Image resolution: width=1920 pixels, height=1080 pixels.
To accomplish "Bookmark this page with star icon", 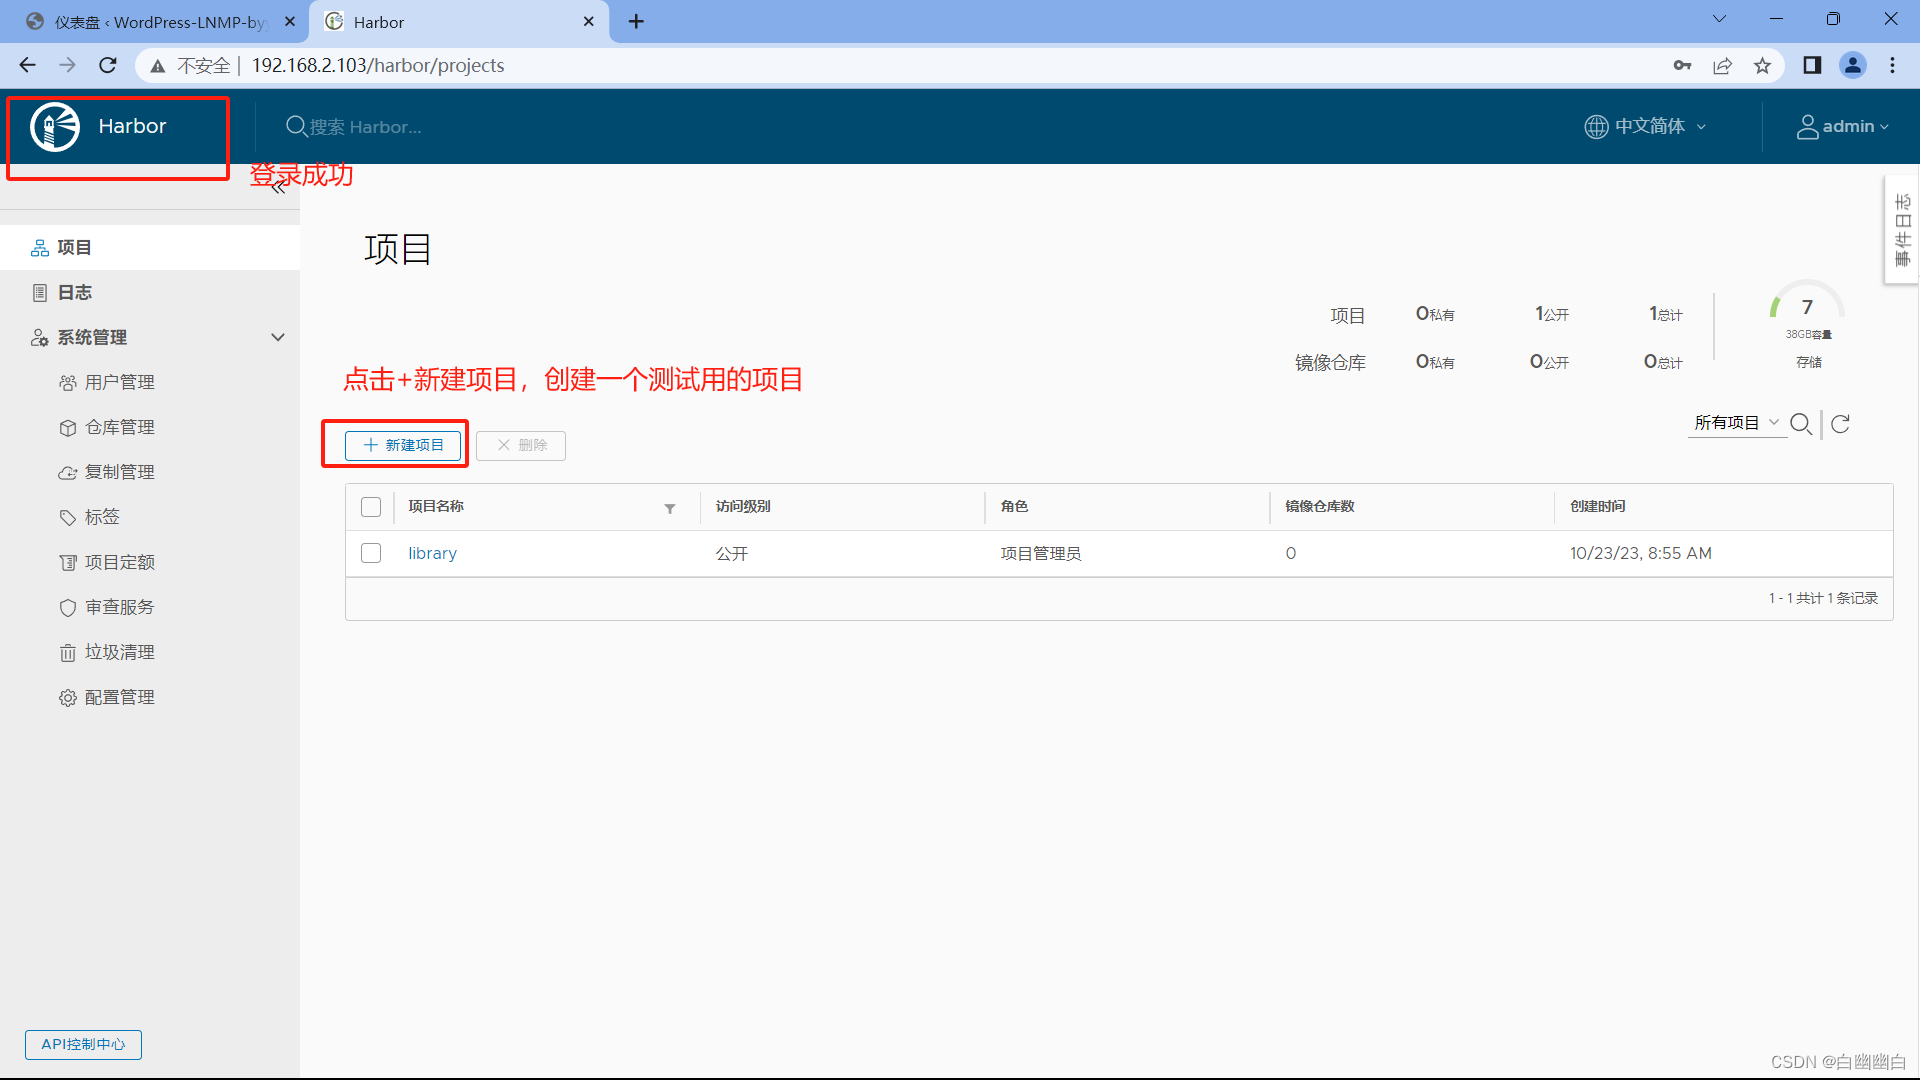I will coord(1762,66).
